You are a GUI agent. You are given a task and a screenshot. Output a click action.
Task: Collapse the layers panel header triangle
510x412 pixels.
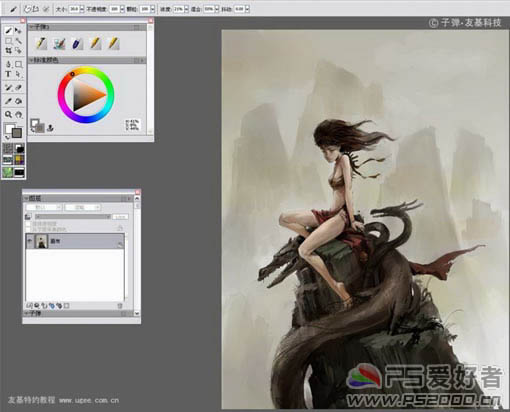pos(26,198)
